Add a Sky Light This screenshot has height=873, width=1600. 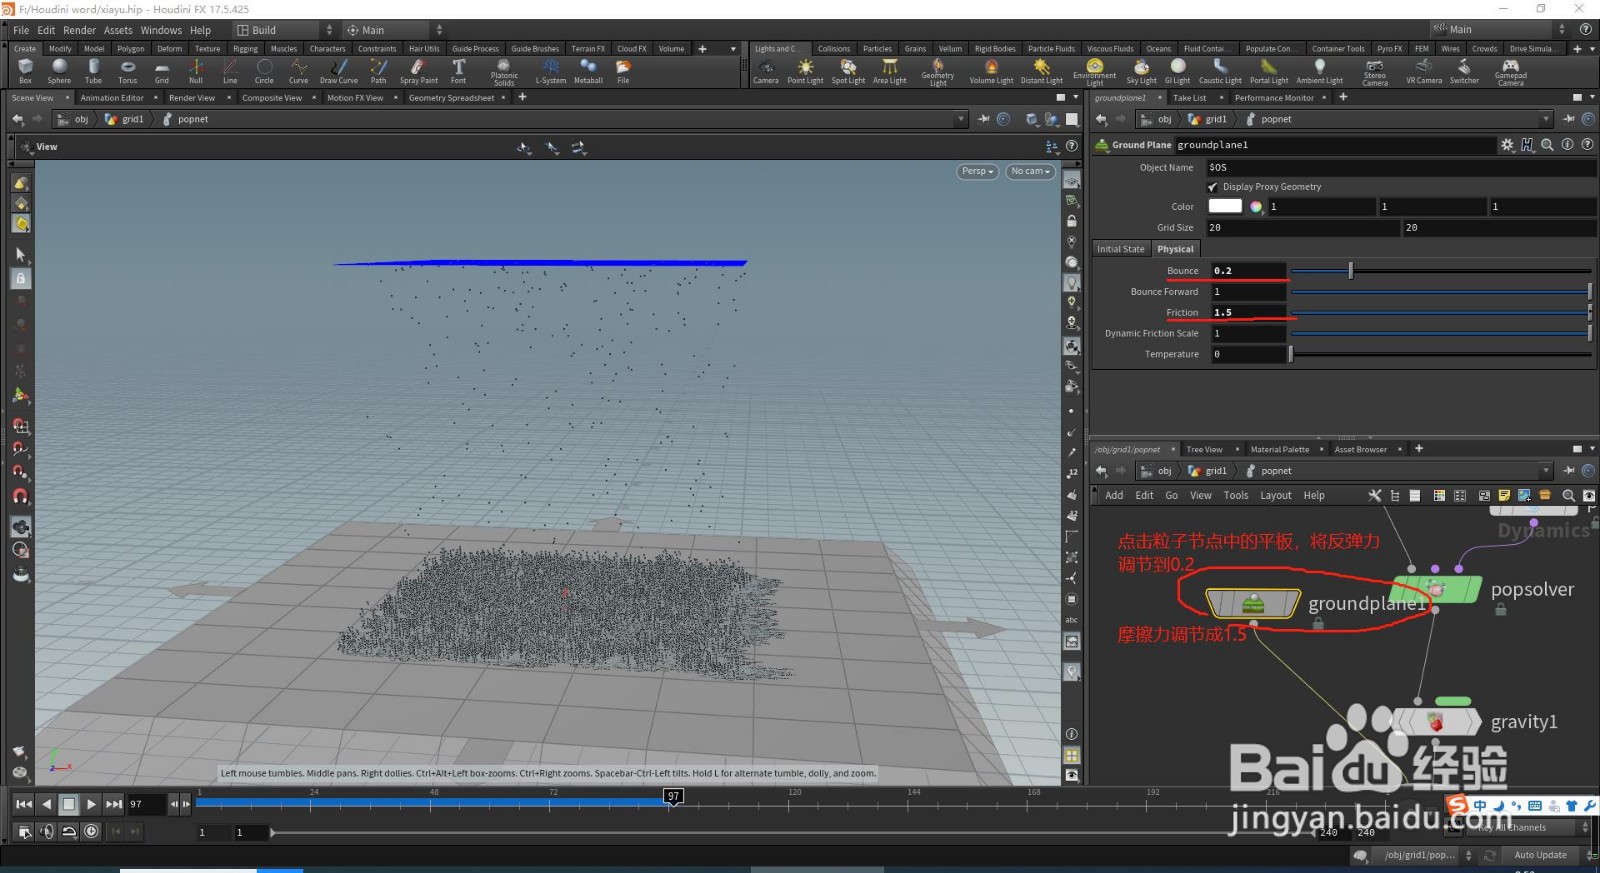pos(1141,72)
